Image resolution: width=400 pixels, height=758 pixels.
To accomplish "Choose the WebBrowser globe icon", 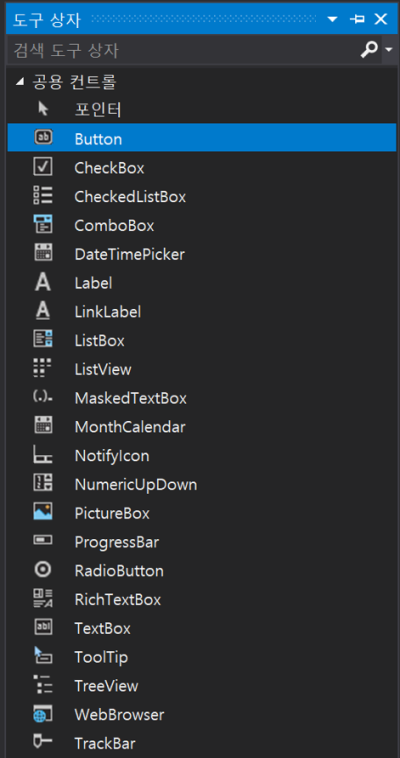I will 43,714.
